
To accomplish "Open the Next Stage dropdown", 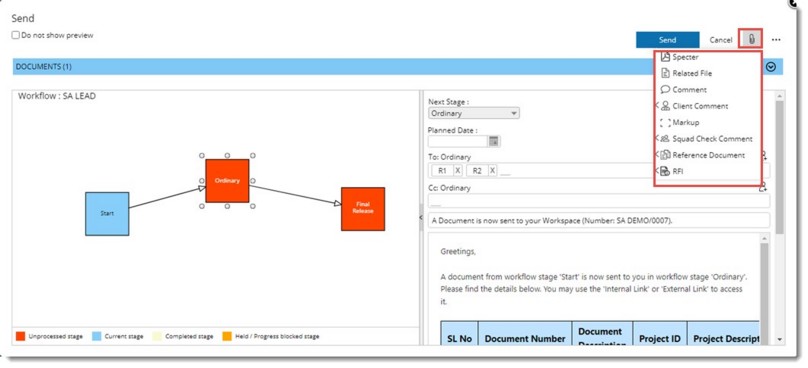I will click(474, 113).
